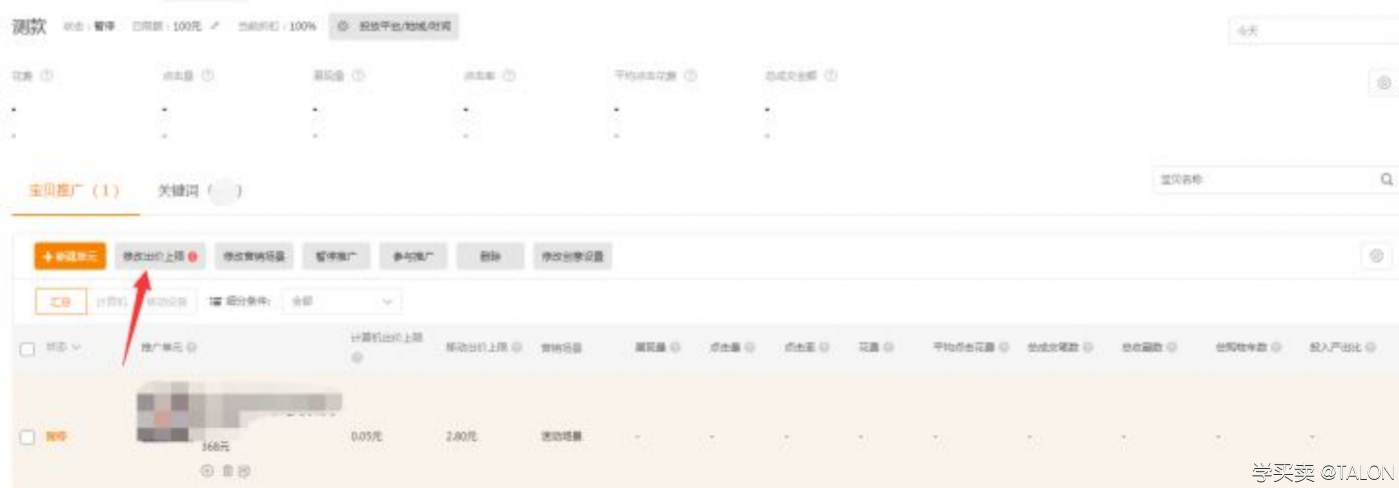Click help icon beside 移动出价上限 header
1399x488 pixels.
click(516, 348)
